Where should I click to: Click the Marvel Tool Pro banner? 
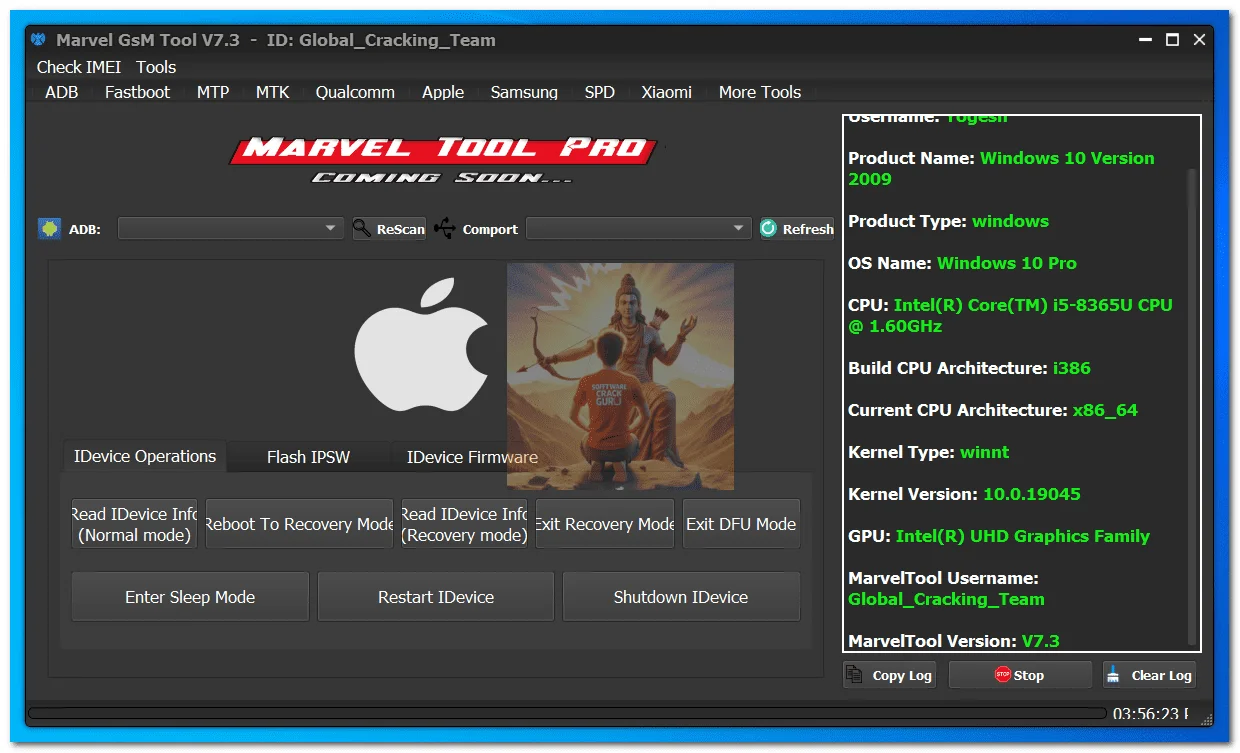click(442, 160)
